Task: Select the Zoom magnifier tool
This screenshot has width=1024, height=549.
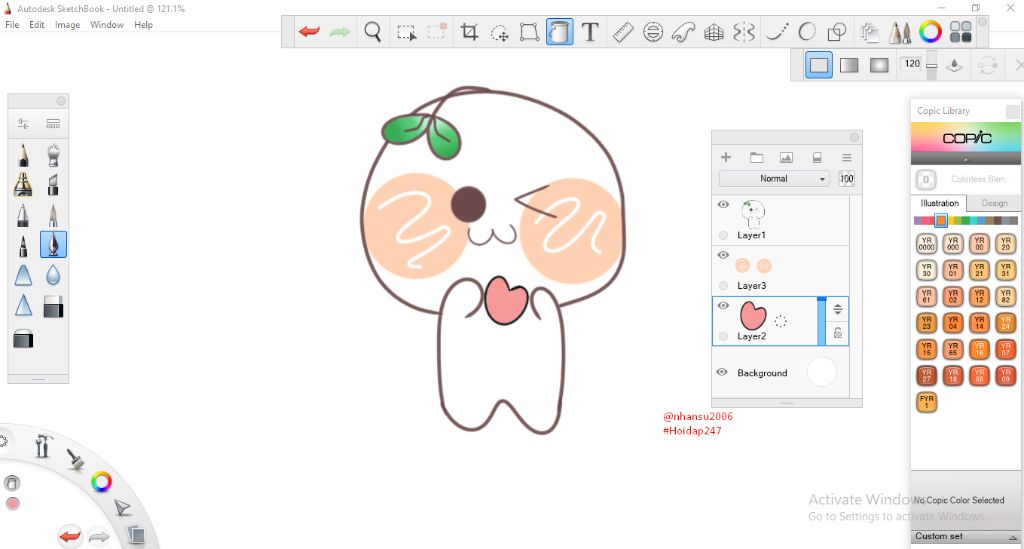Action: click(x=372, y=31)
